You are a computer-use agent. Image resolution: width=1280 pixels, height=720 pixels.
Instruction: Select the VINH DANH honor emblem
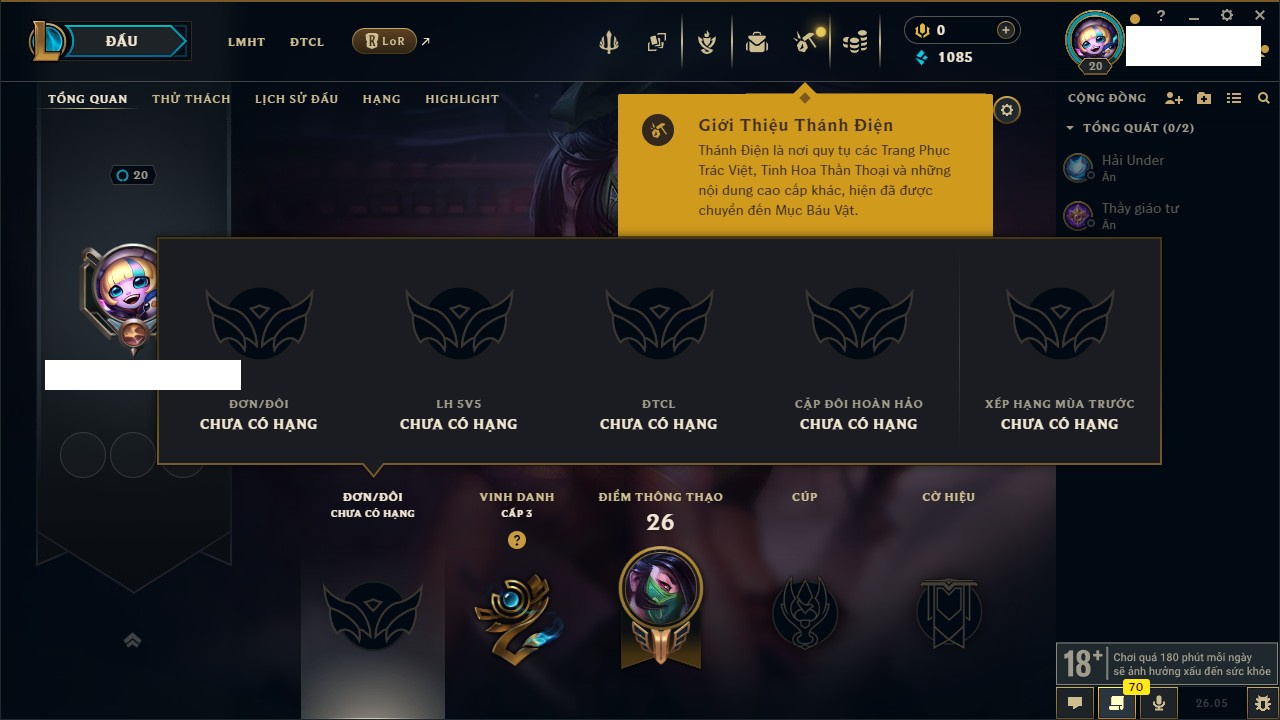pos(517,612)
